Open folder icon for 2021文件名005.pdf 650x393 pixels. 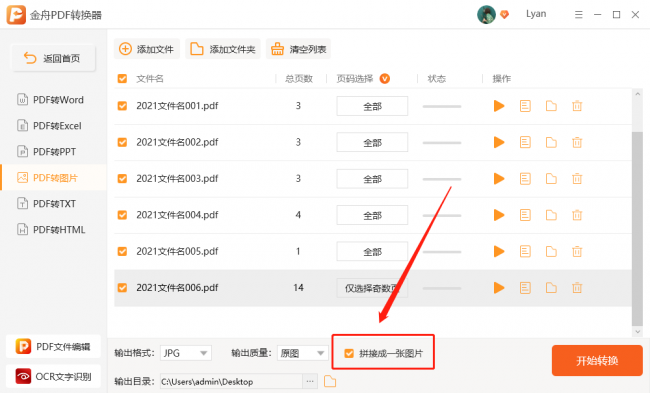click(551, 251)
